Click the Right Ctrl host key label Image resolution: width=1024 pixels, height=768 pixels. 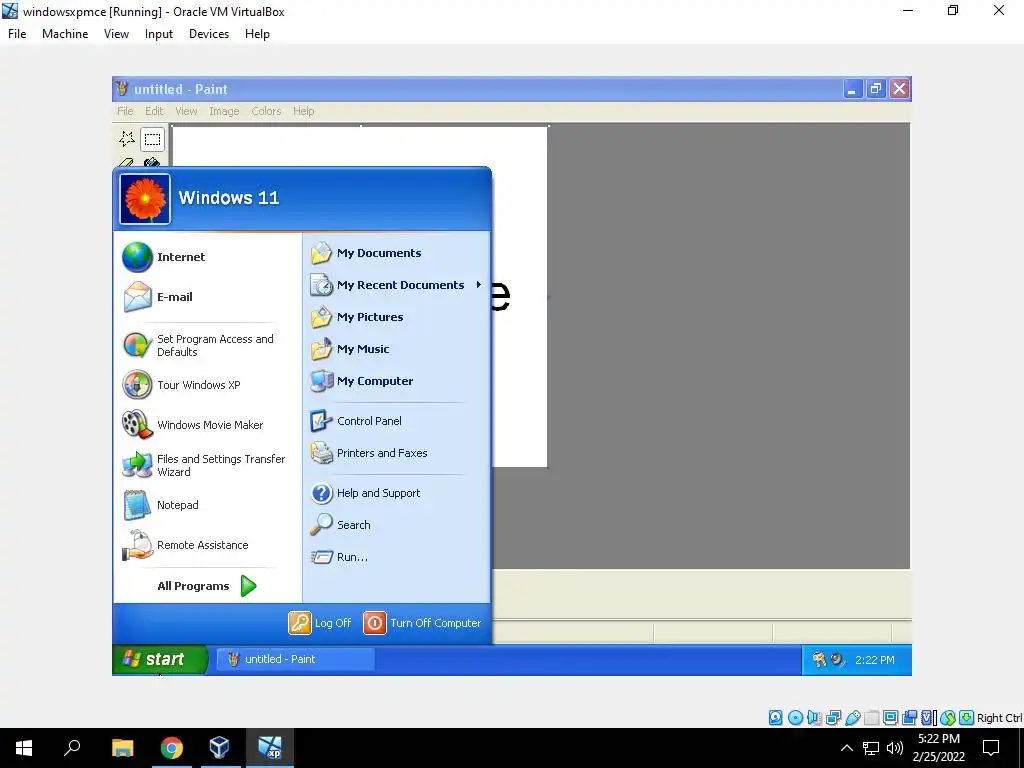coord(999,718)
